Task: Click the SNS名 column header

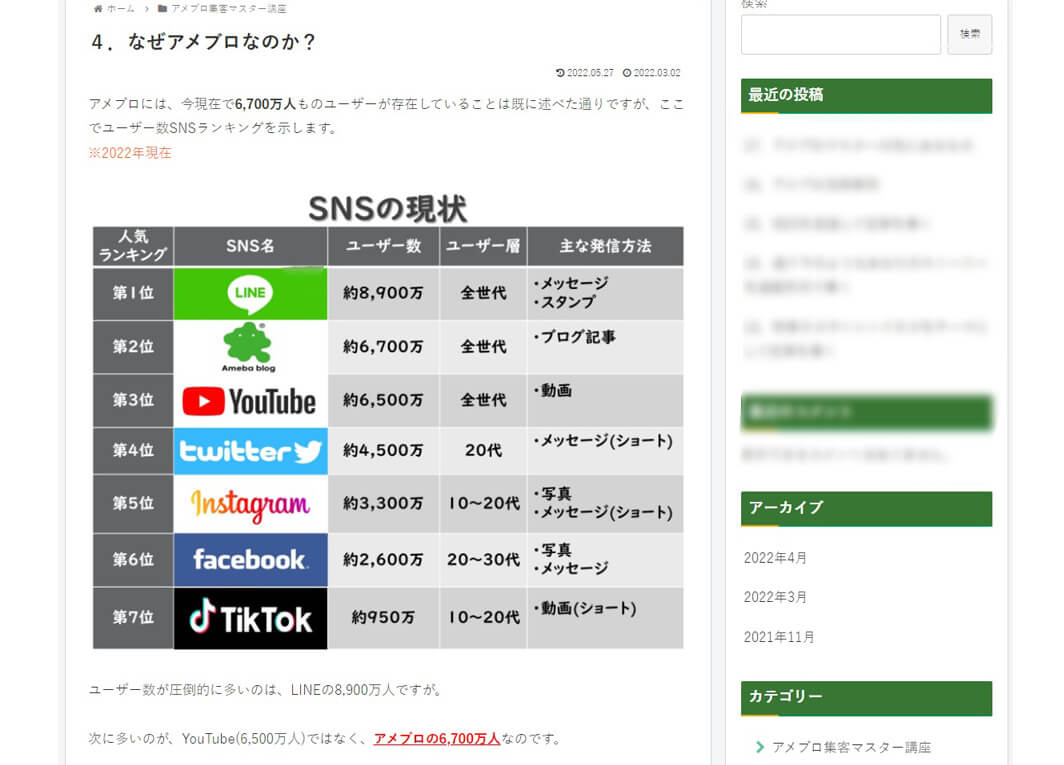Action: [x=250, y=246]
